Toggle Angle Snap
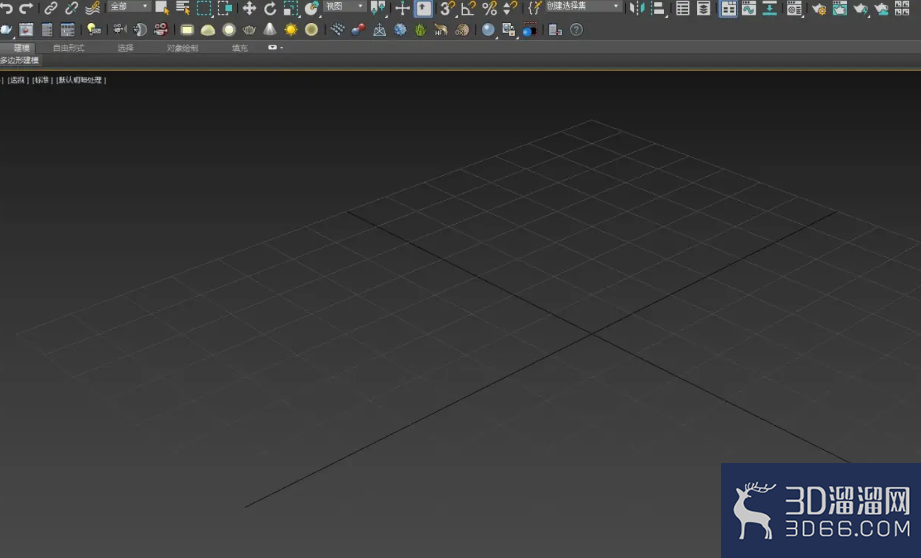Image resolution: width=921 pixels, height=558 pixels. click(x=469, y=8)
